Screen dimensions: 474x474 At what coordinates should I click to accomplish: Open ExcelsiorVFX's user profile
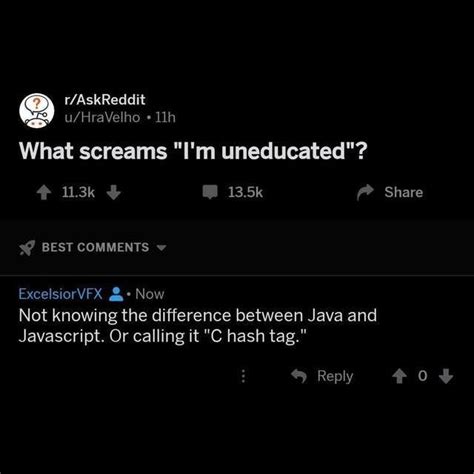pyautogui.click(x=60, y=294)
